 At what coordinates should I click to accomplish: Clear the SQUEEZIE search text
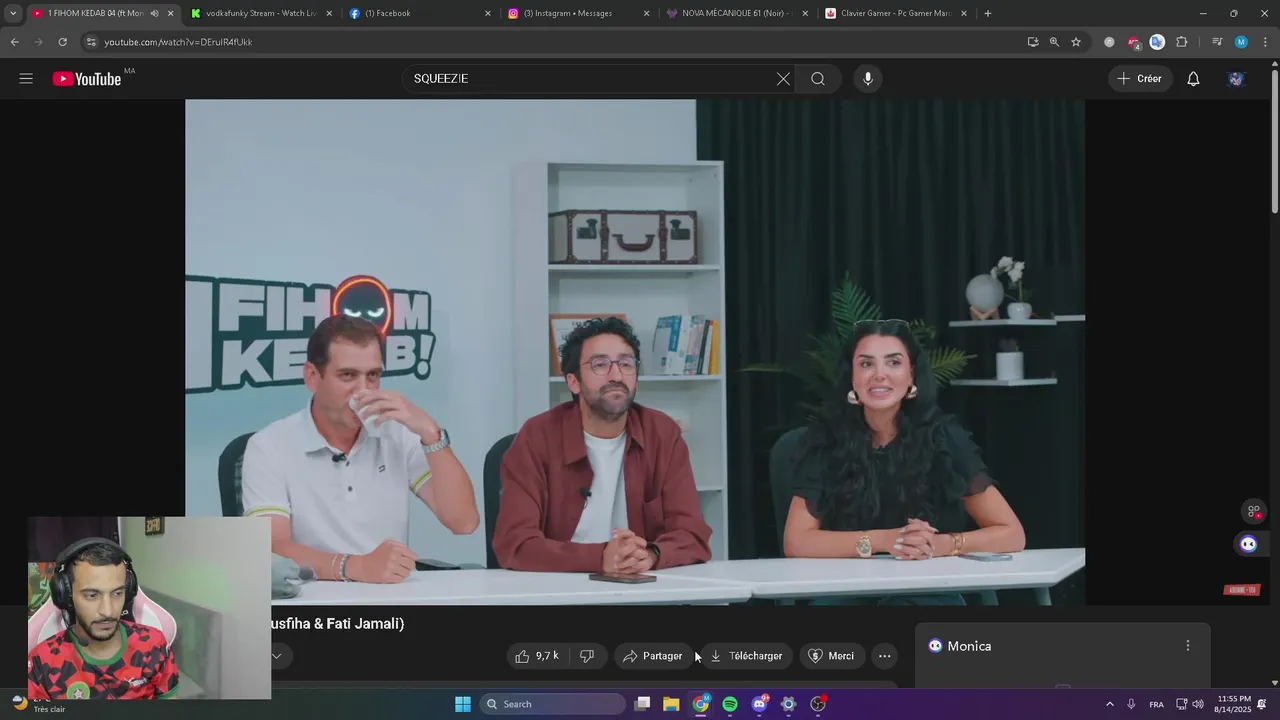[x=783, y=79]
